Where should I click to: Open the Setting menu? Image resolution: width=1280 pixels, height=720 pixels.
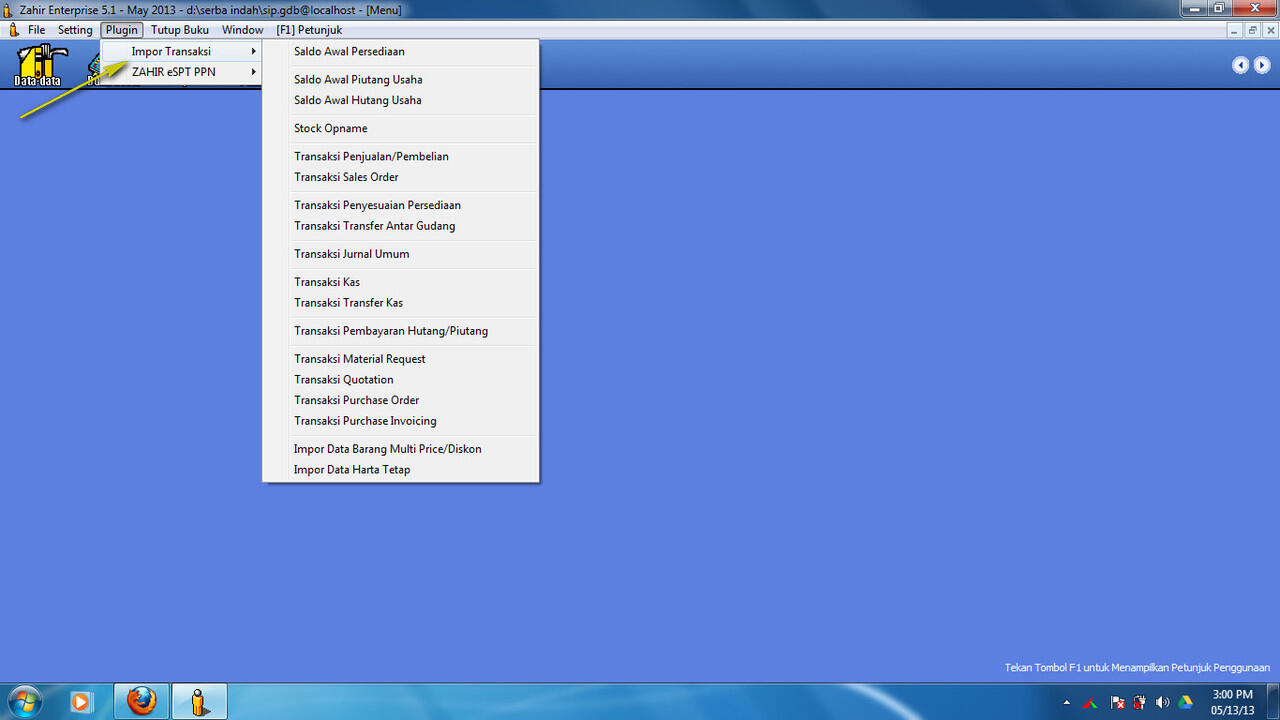click(x=75, y=30)
